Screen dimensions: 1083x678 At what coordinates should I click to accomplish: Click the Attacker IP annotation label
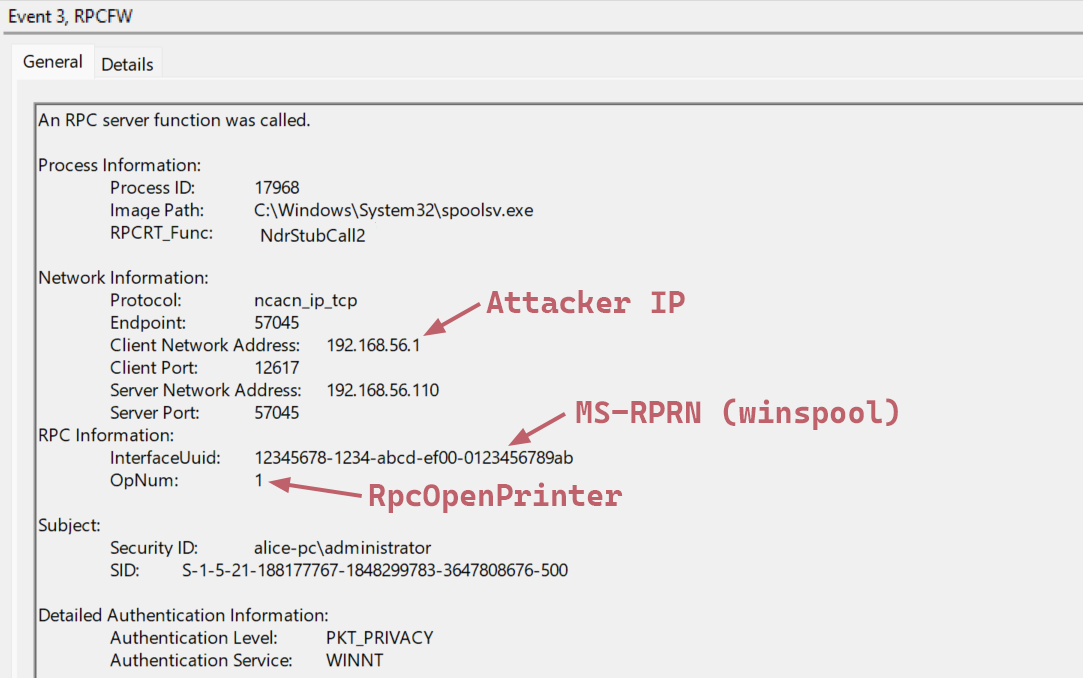pos(585,303)
